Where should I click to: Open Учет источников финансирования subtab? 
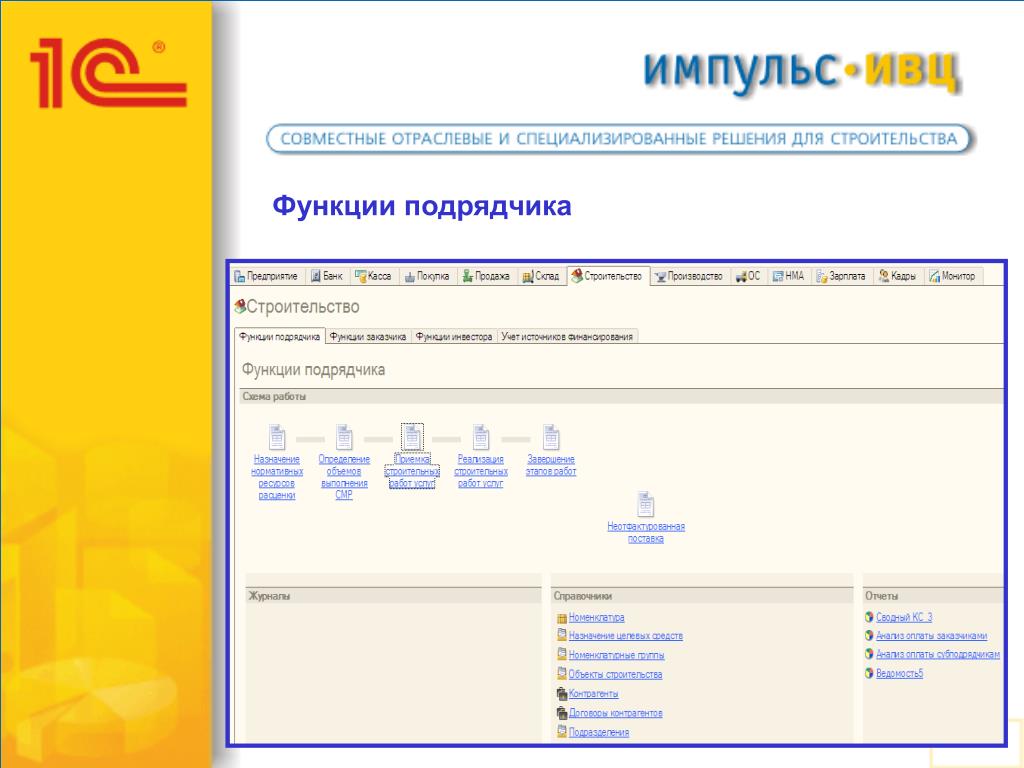point(567,336)
